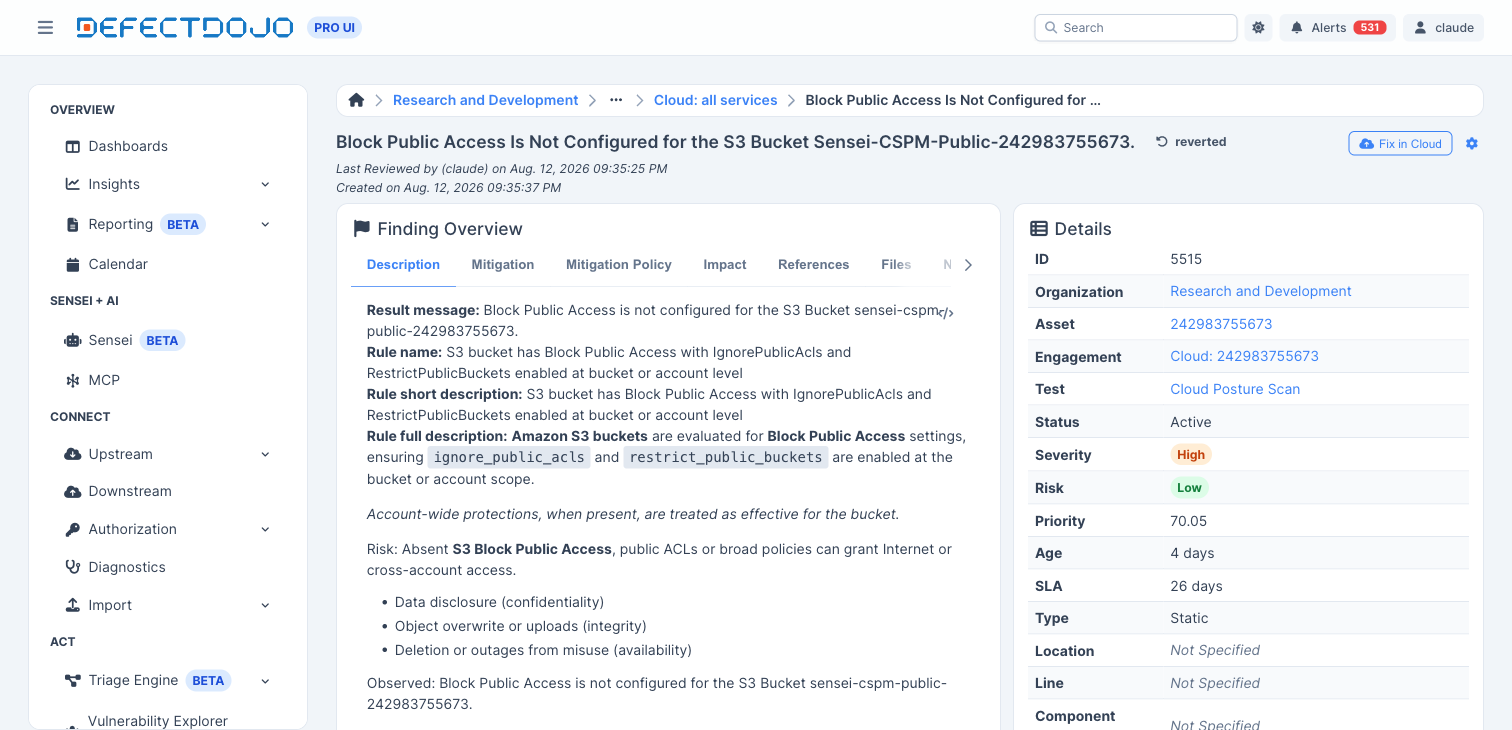Screen dimensions: 1512x730
Task: Open Engagement link Cloud: 242983755673
Action: click(1245, 357)
